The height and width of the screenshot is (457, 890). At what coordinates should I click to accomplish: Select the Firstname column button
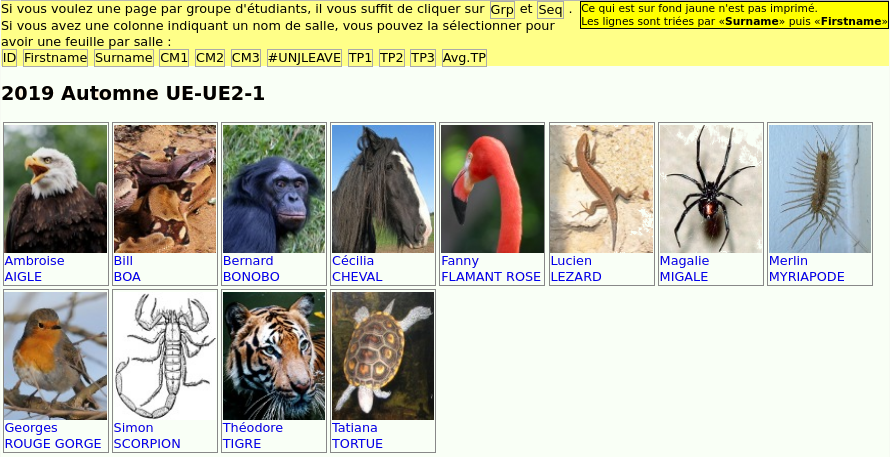[56, 58]
